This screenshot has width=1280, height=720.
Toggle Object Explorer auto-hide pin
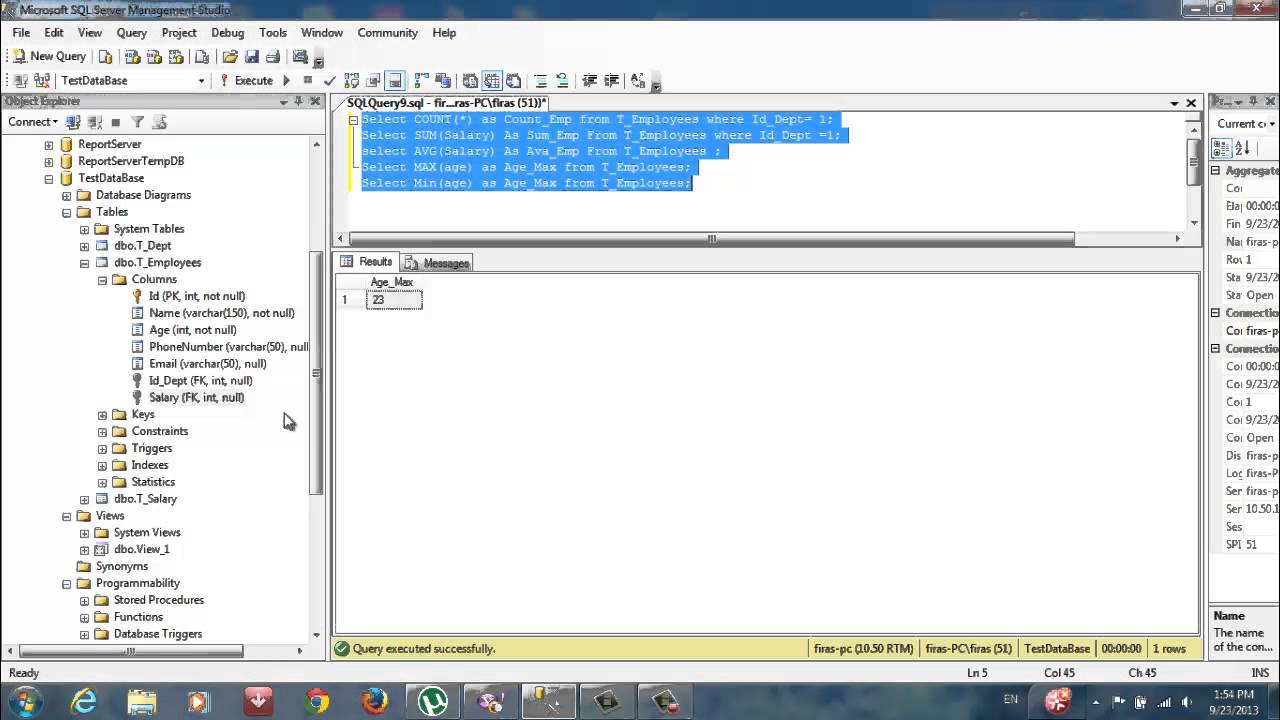pyautogui.click(x=298, y=101)
